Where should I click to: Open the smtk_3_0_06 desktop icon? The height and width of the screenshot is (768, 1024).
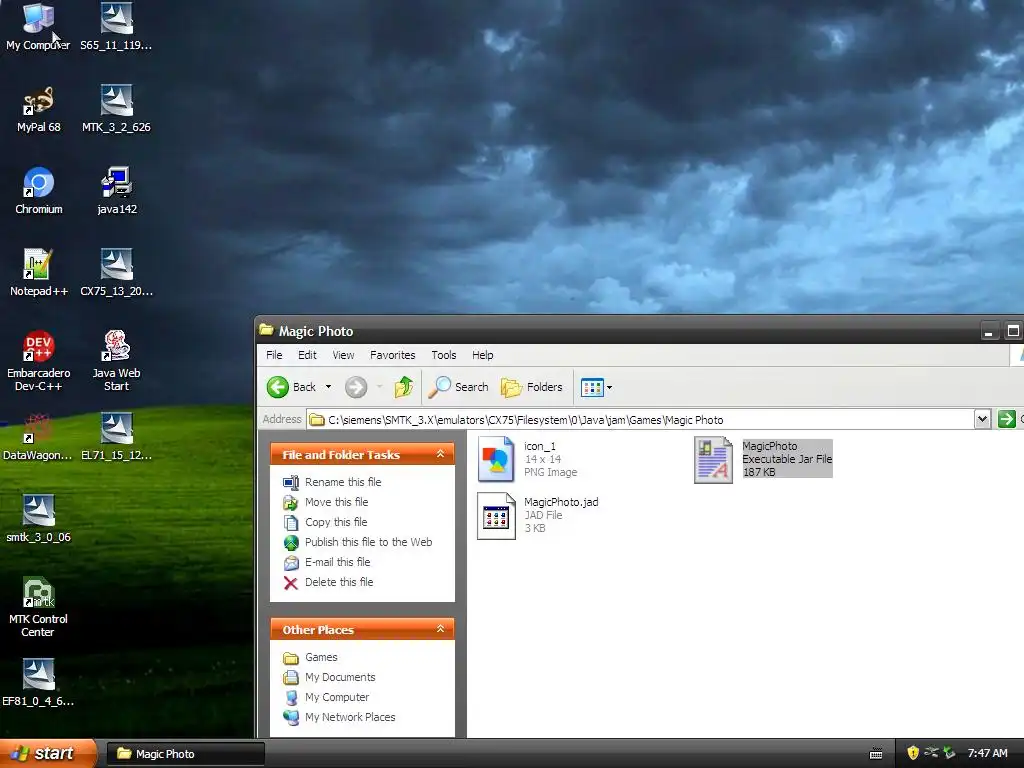tap(39, 519)
